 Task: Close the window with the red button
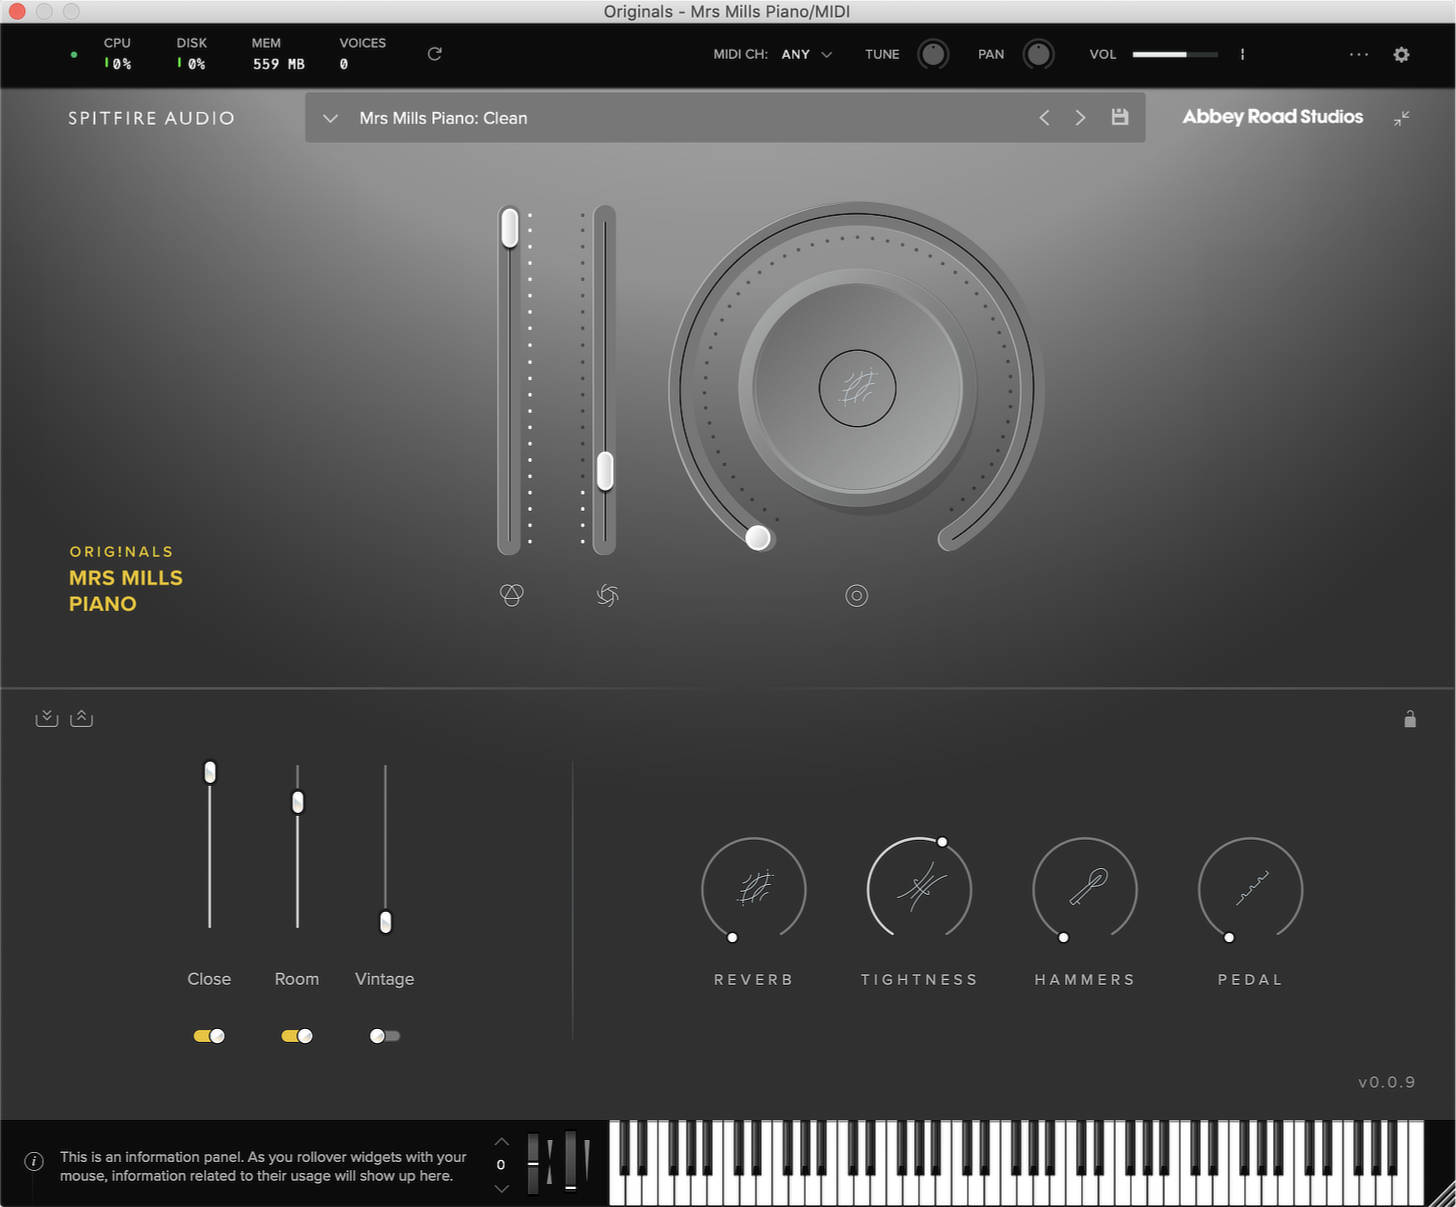17,11
